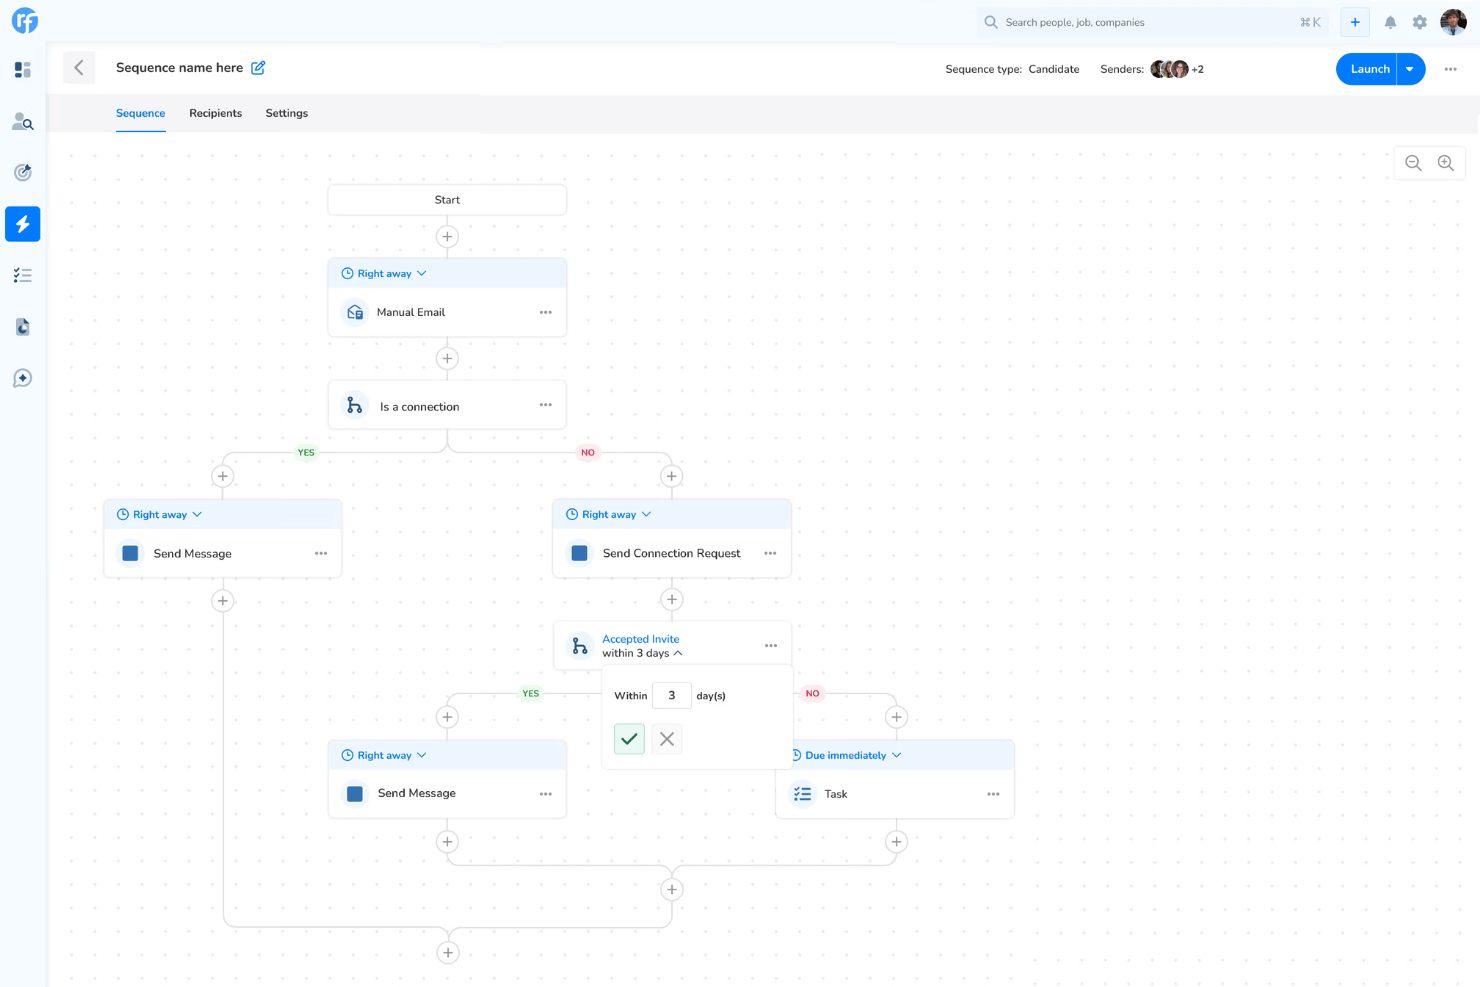Switch to the Recipients tab

click(x=216, y=113)
